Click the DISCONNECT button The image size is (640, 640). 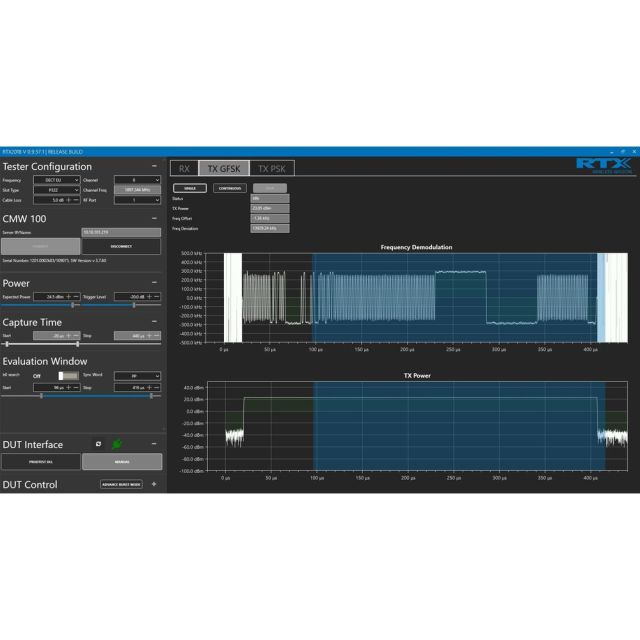121,246
